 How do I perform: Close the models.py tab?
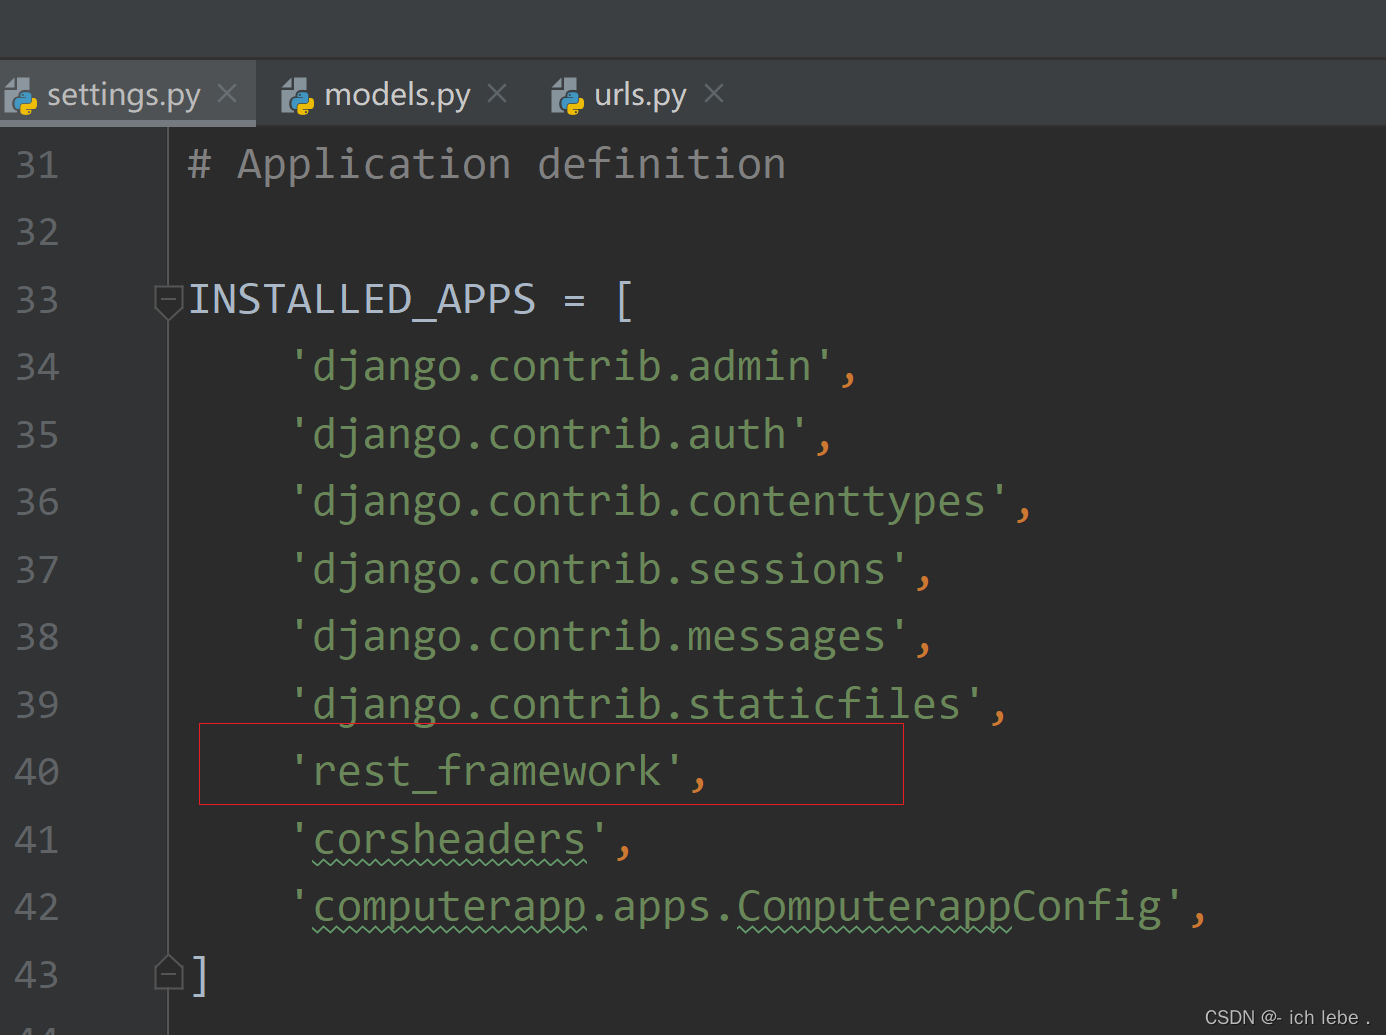[x=497, y=93]
